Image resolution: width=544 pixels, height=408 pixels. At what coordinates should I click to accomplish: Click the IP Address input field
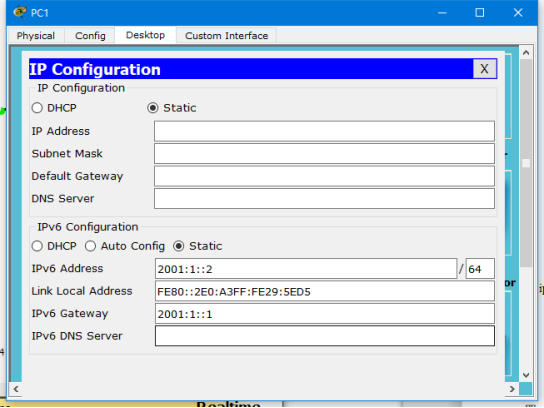click(x=324, y=131)
